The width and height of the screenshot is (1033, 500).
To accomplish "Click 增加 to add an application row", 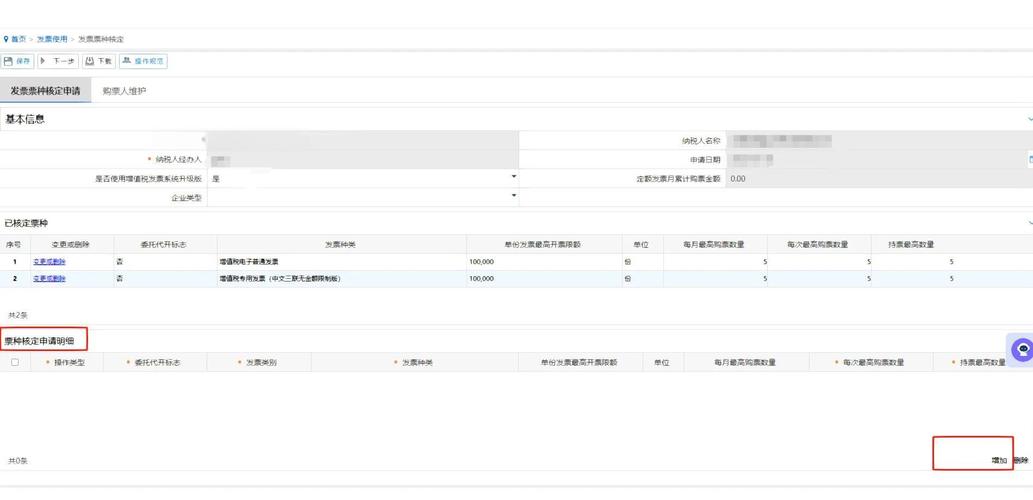I will point(998,460).
